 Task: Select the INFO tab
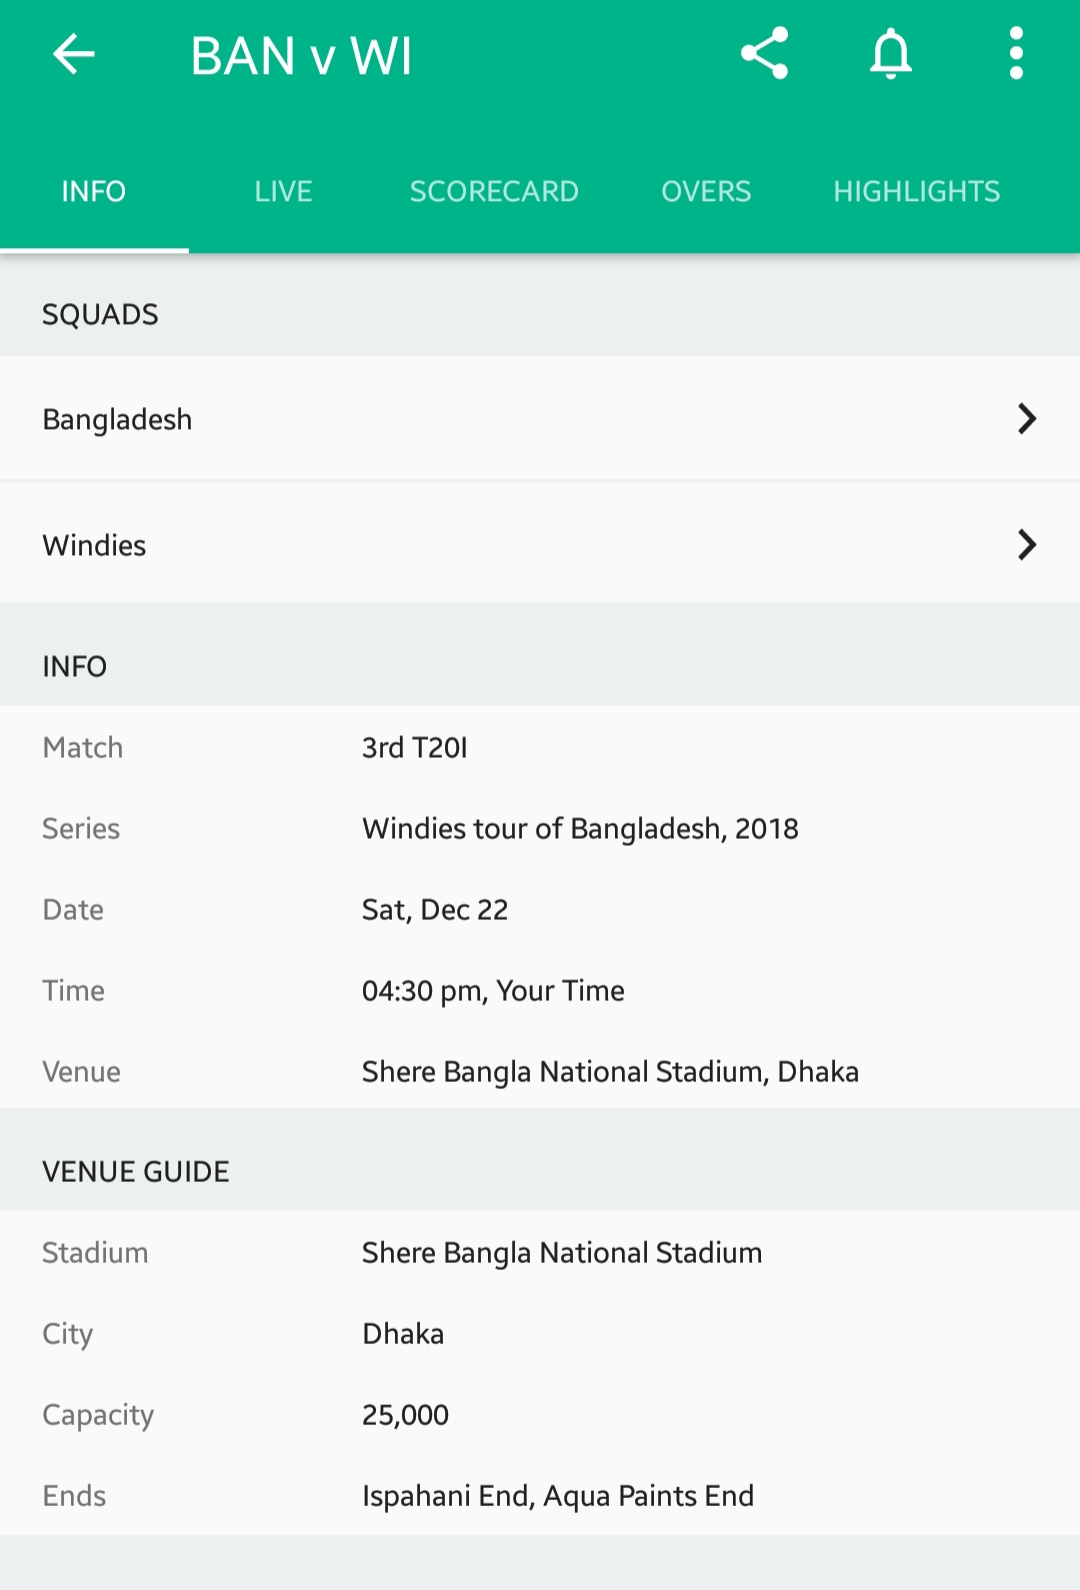(x=94, y=191)
